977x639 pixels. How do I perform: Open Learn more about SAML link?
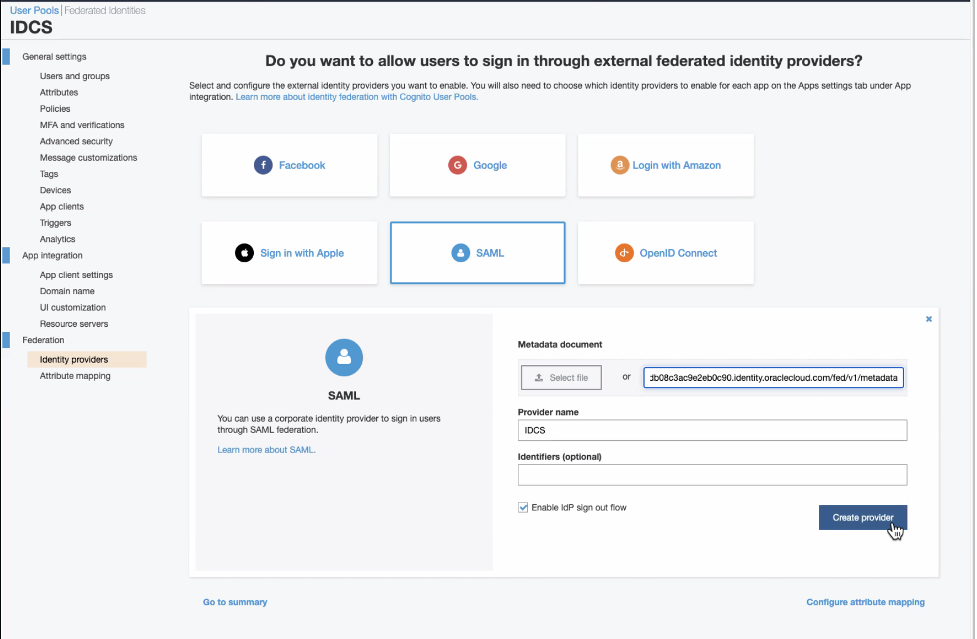266,450
